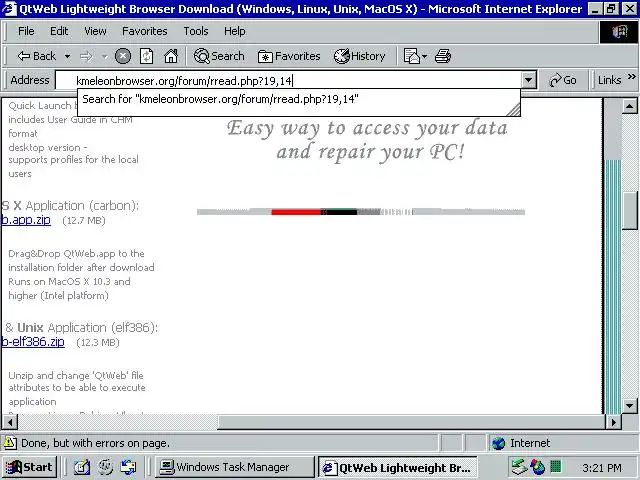The width and height of the screenshot is (640, 480).
Task: Click the 3:21 PM clock
Action: coord(602,468)
